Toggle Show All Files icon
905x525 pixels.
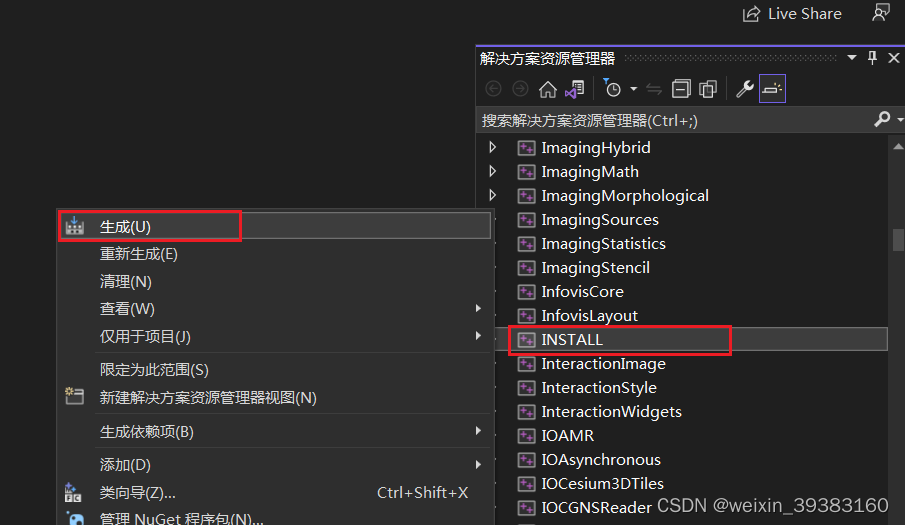[708, 89]
